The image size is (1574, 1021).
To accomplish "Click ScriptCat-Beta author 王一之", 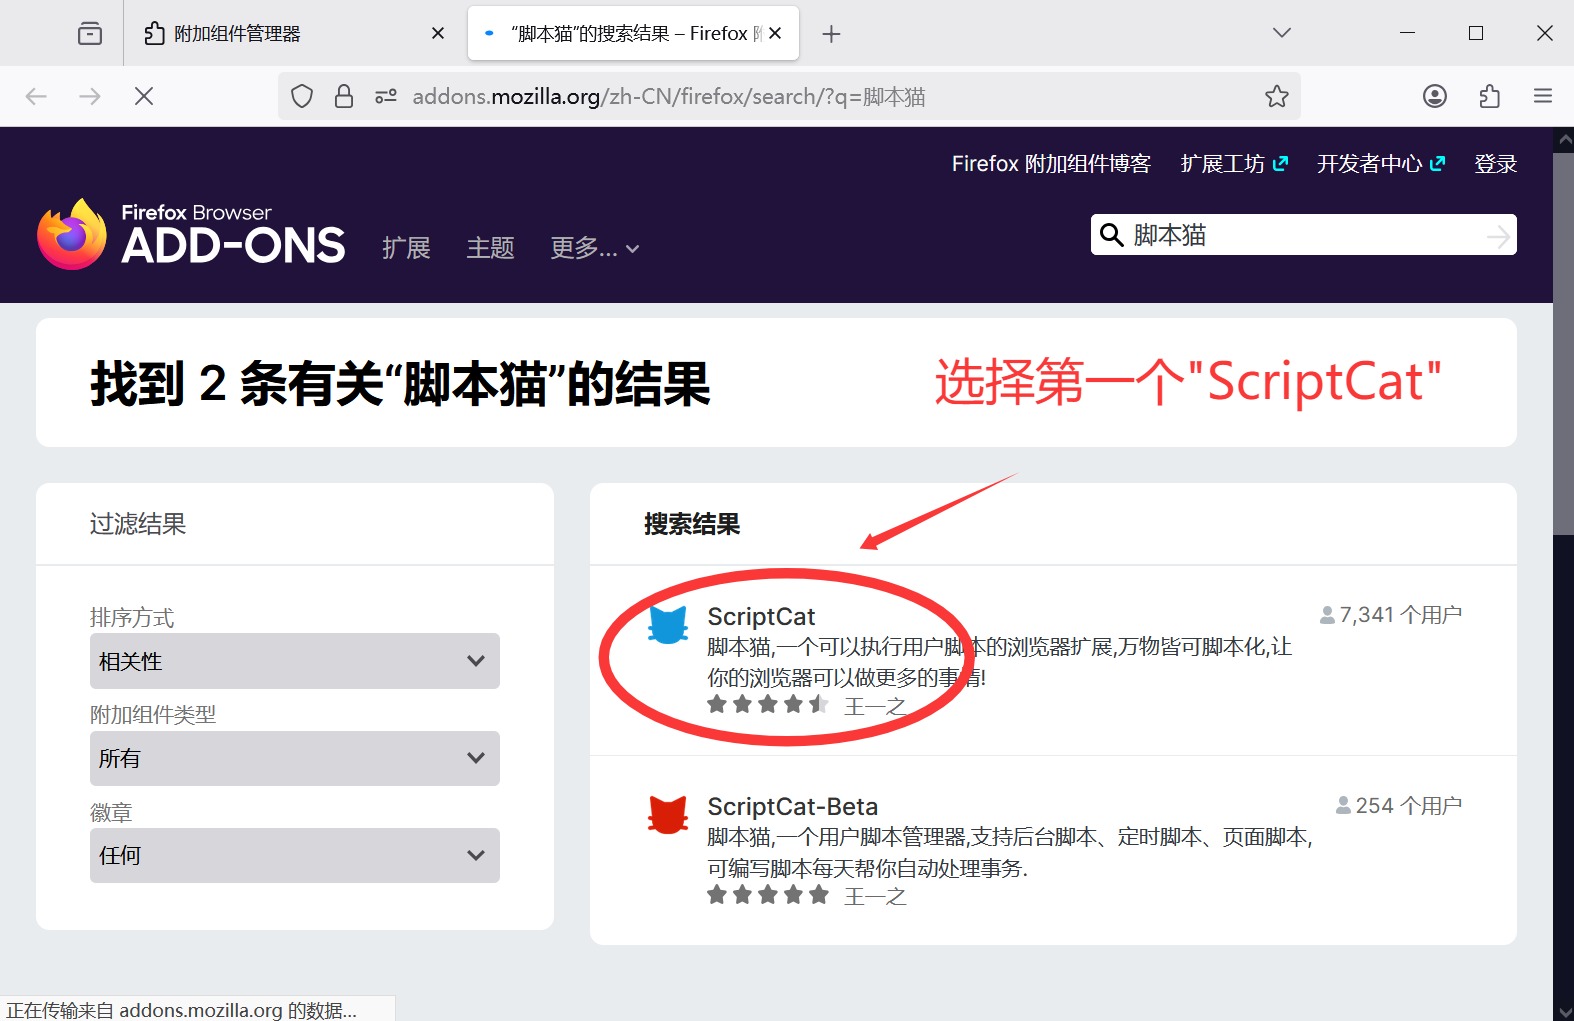I will pyautogui.click(x=875, y=896).
